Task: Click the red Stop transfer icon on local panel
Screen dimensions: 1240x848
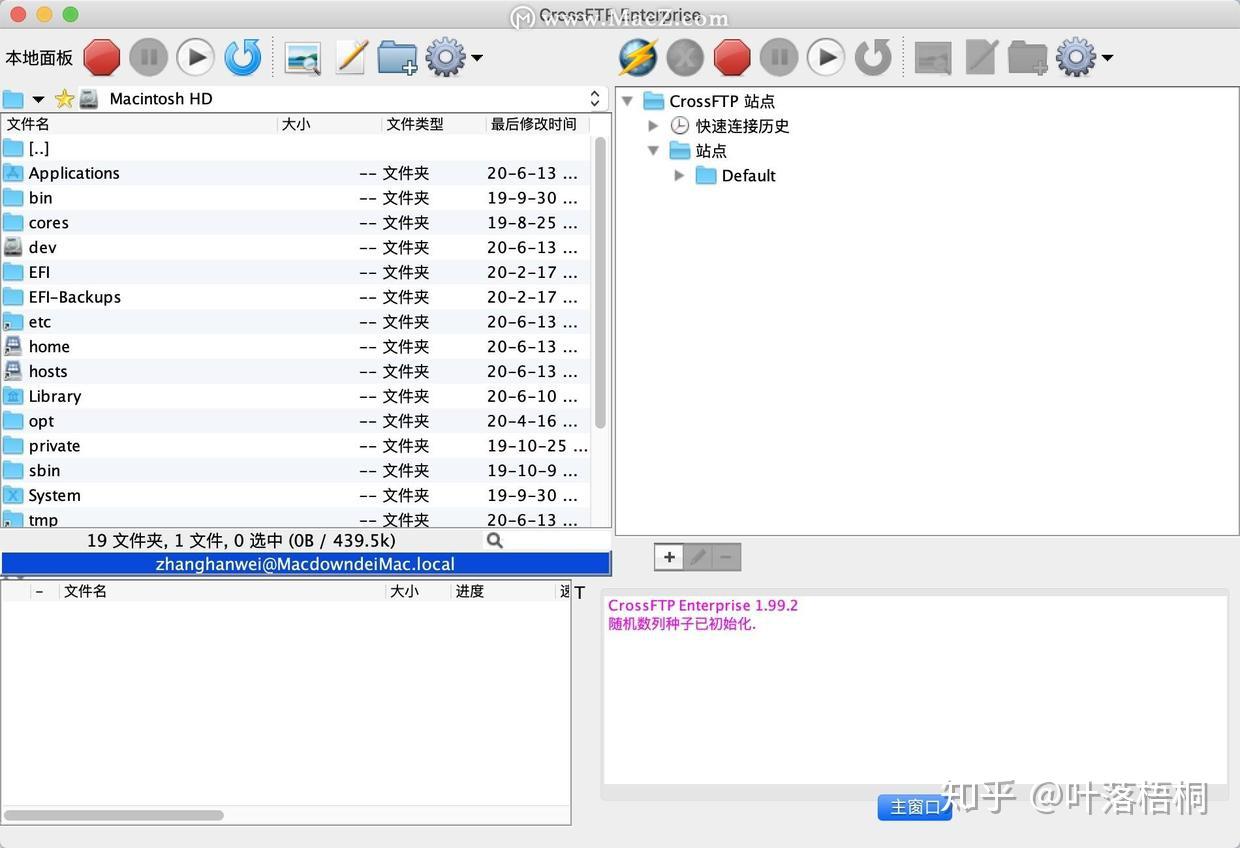Action: pos(101,57)
